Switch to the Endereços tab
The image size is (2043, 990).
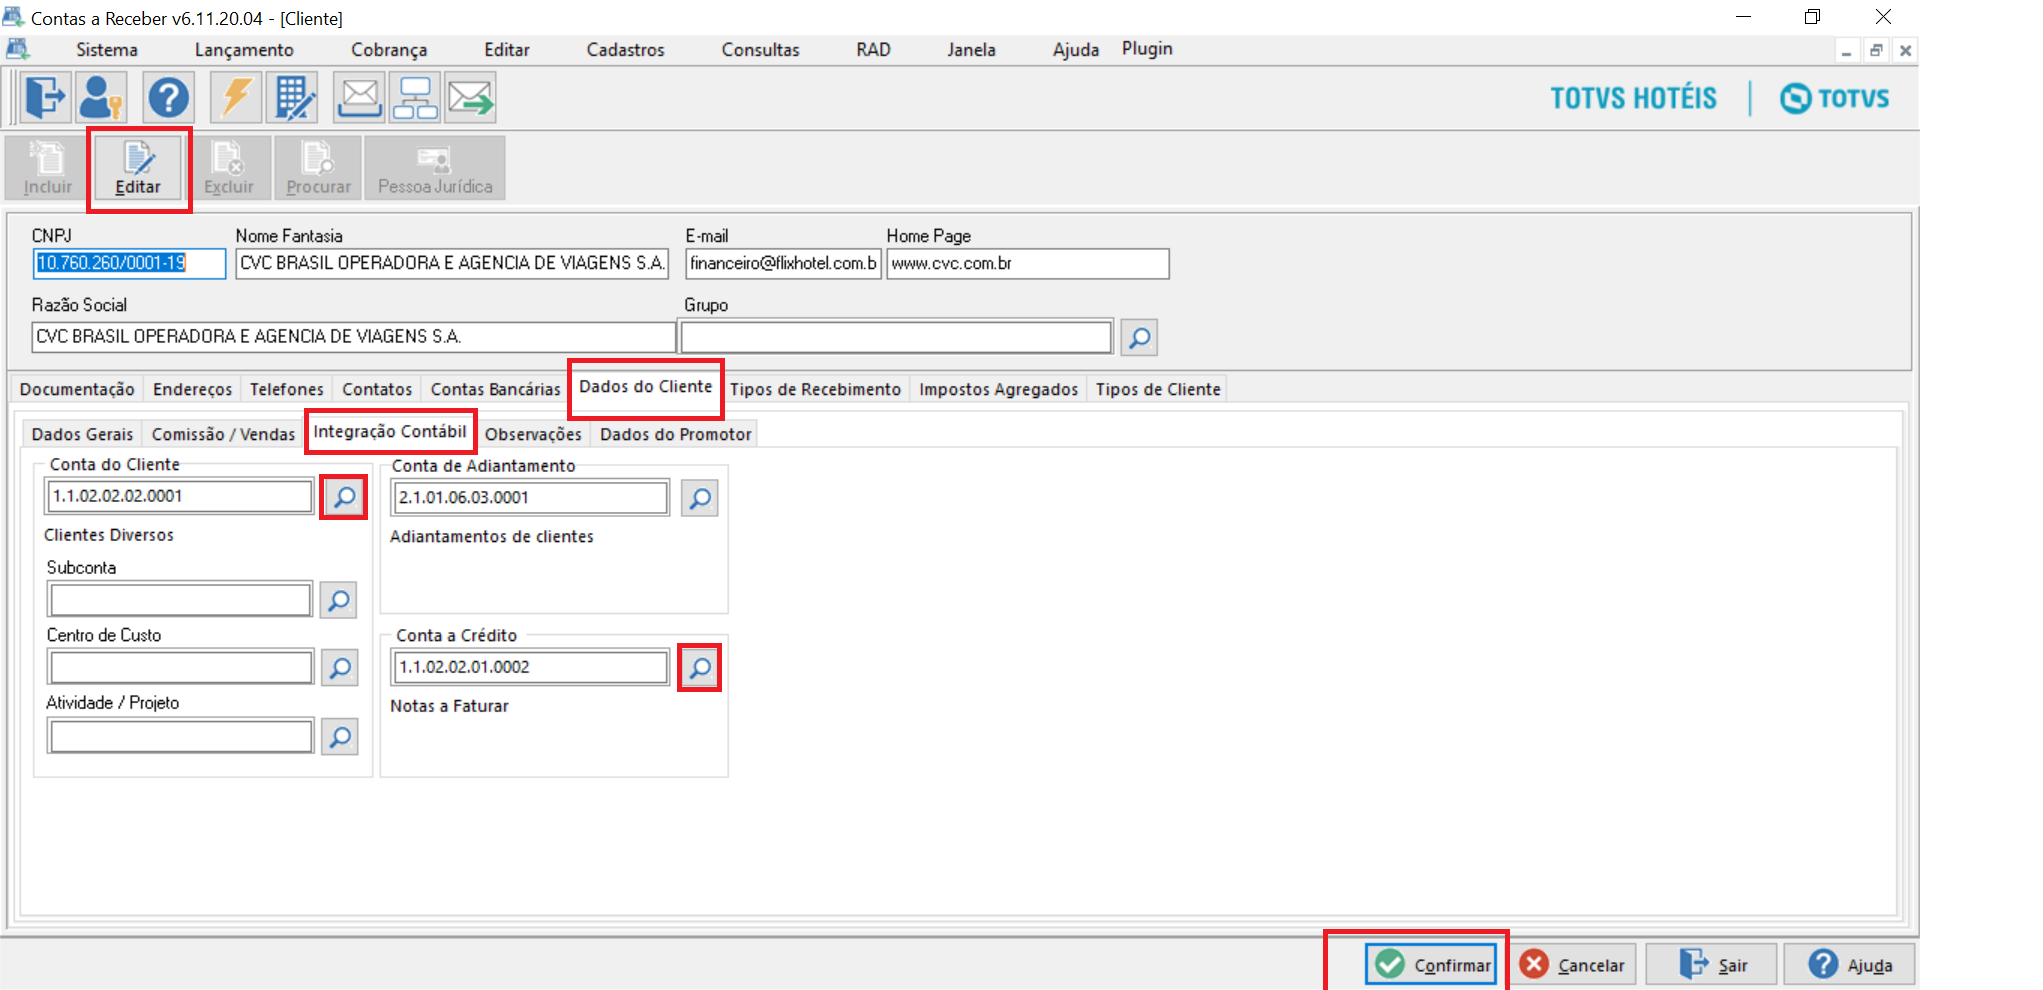[192, 389]
